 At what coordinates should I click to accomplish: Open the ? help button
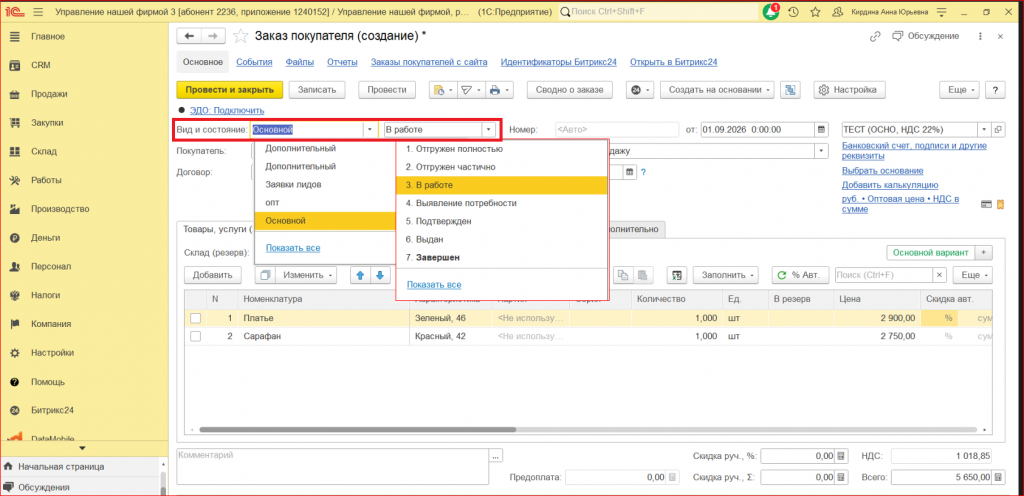pos(995,90)
